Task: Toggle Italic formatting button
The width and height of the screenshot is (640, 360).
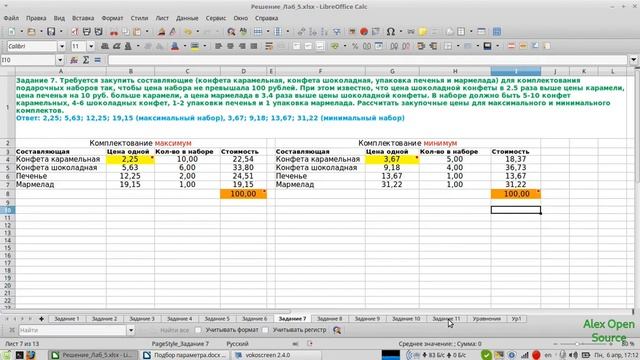Action: 116,46
